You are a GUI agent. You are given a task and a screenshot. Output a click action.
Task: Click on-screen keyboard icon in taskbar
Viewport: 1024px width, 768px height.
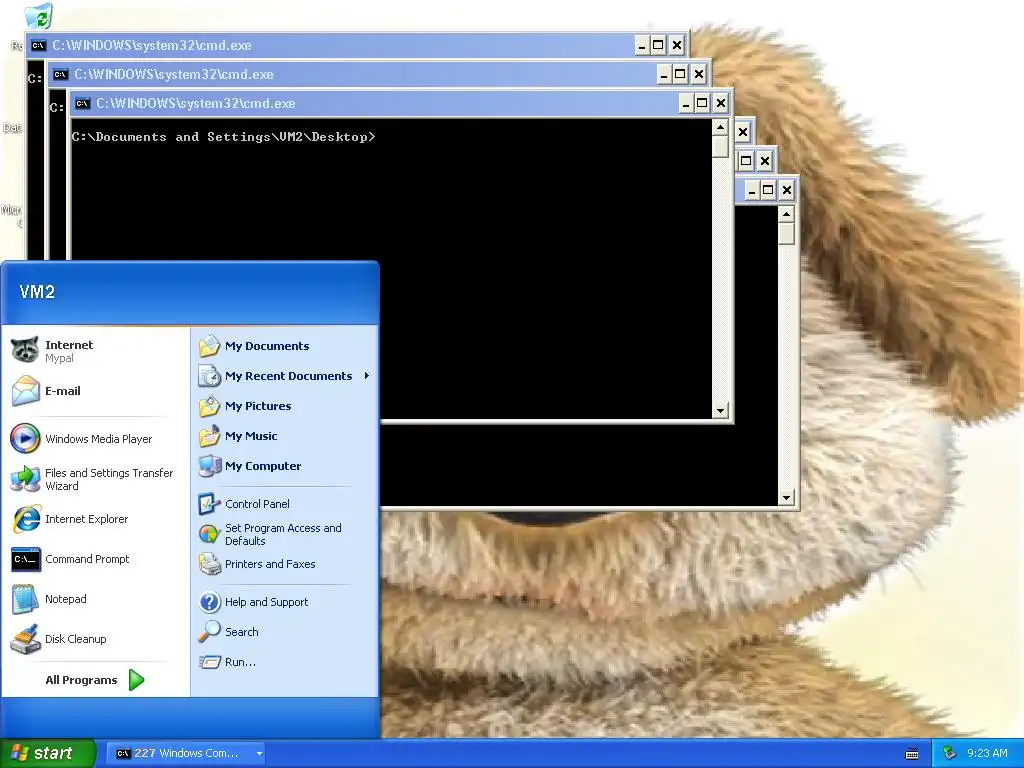pyautogui.click(x=912, y=754)
